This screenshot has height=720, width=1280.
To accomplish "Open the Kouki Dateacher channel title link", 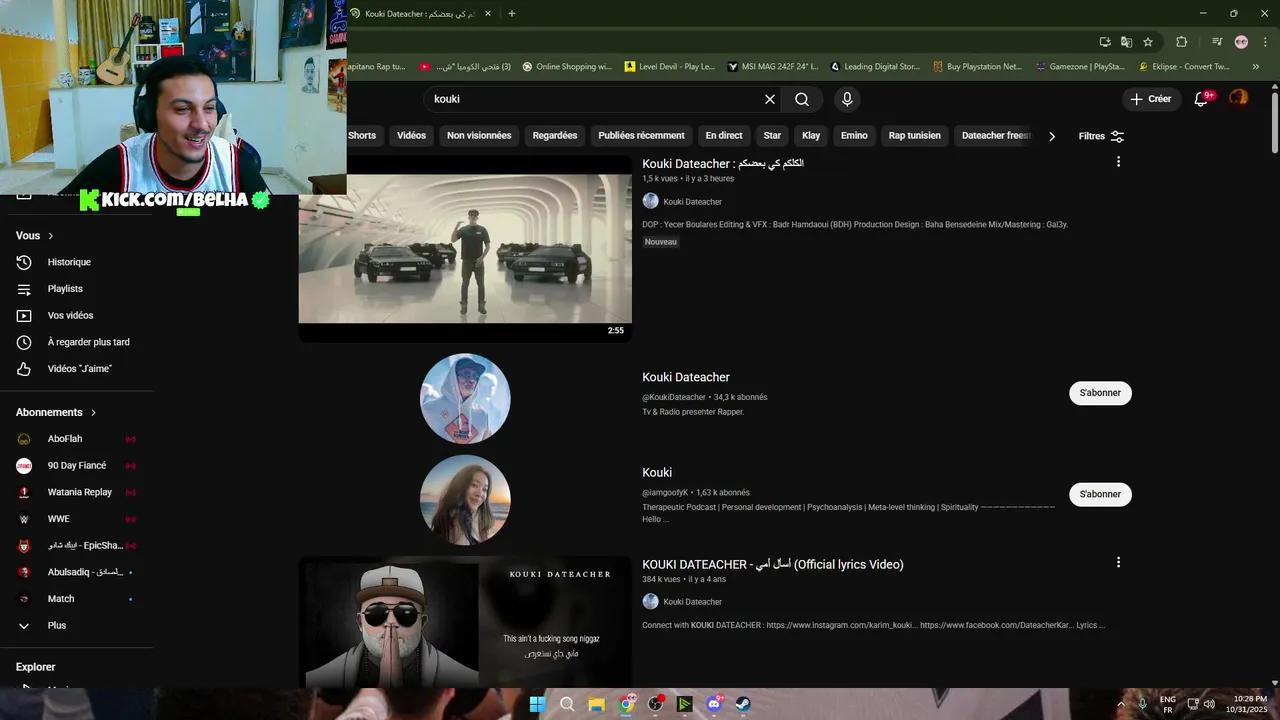I will 686,377.
